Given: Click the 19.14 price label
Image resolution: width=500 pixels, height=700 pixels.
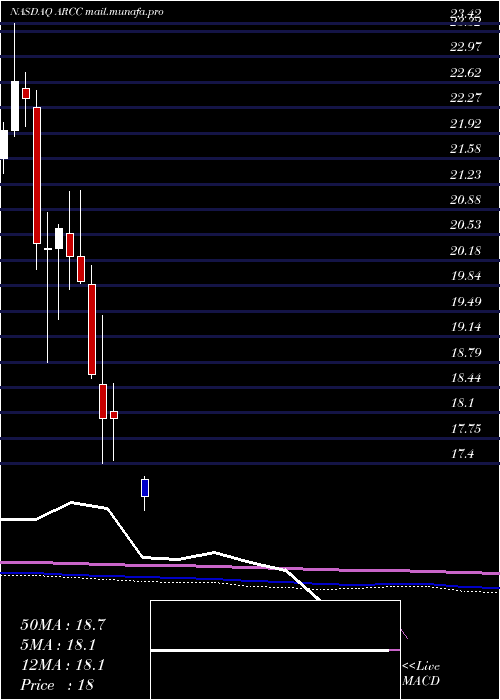Looking at the screenshot, I should pos(466,328).
